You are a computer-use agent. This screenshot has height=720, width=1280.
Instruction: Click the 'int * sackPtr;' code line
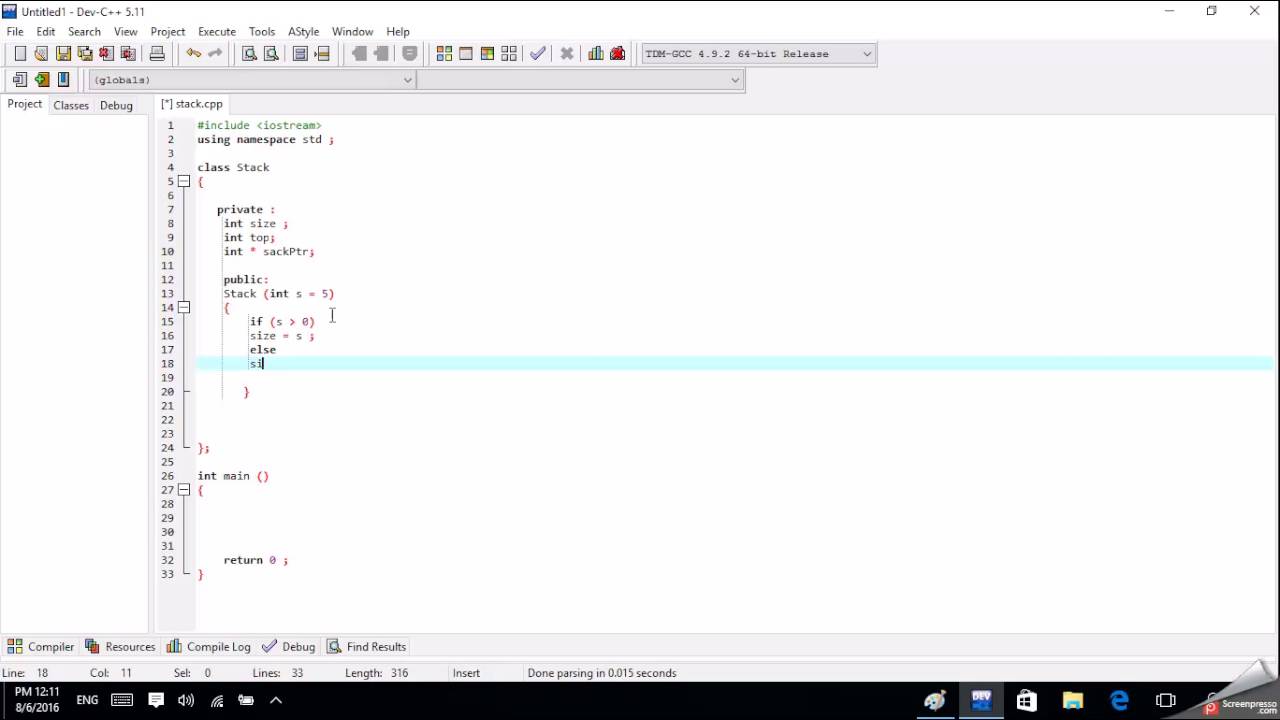pos(269,252)
